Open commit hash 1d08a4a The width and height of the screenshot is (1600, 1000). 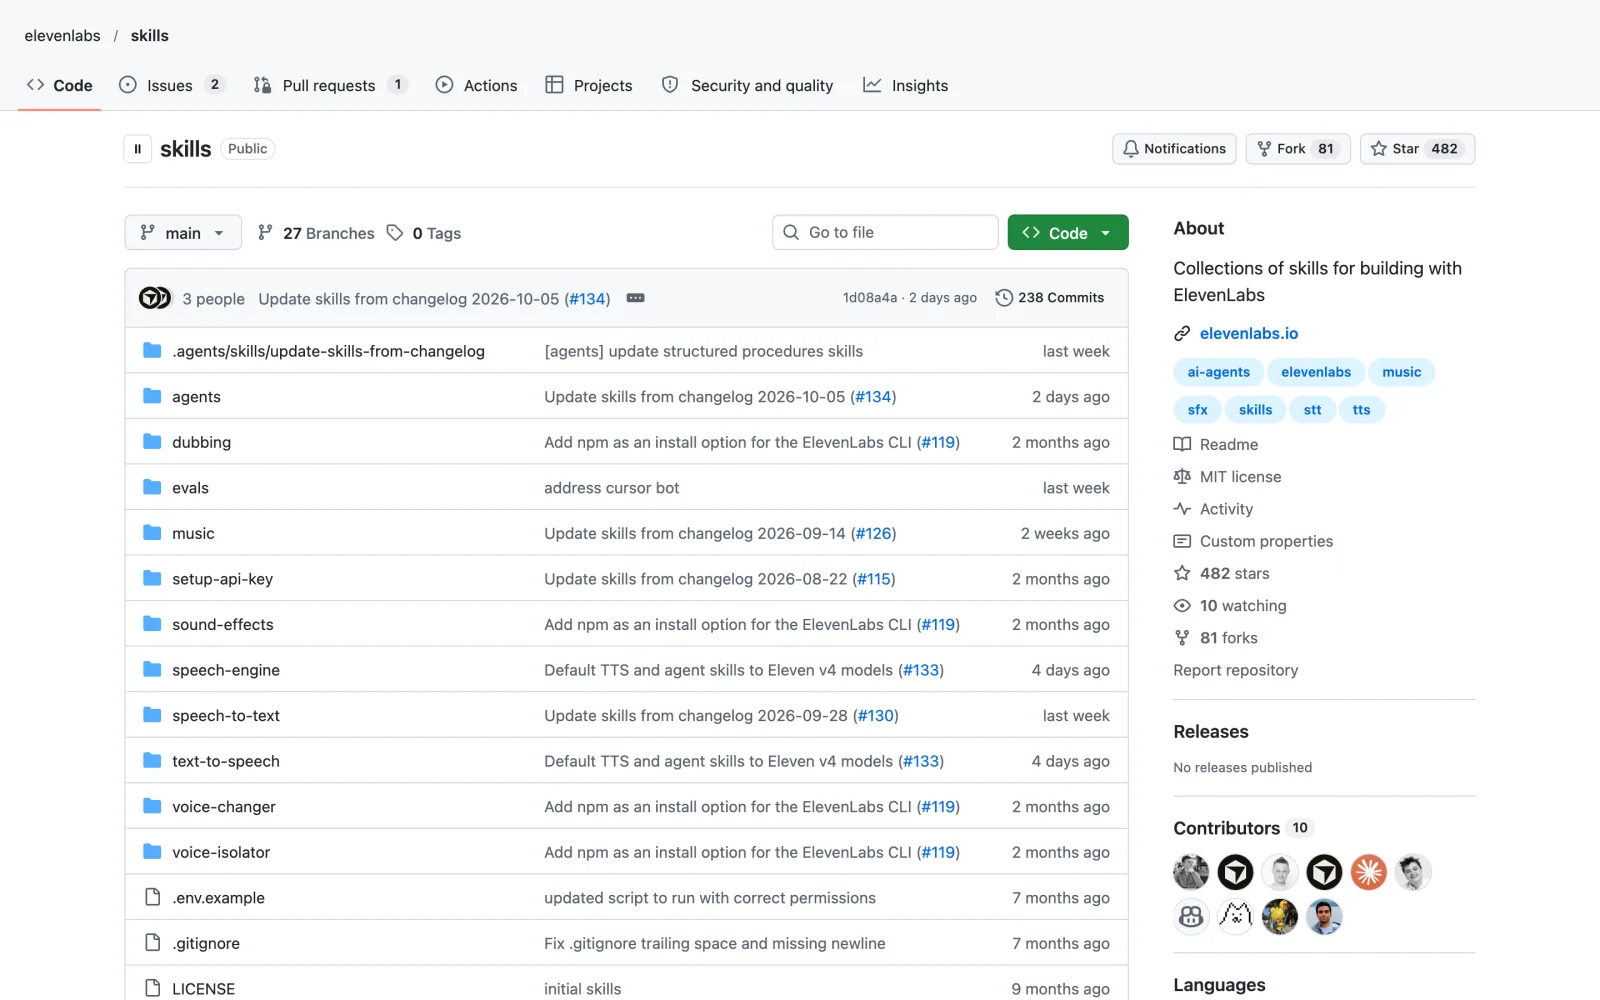(x=870, y=298)
